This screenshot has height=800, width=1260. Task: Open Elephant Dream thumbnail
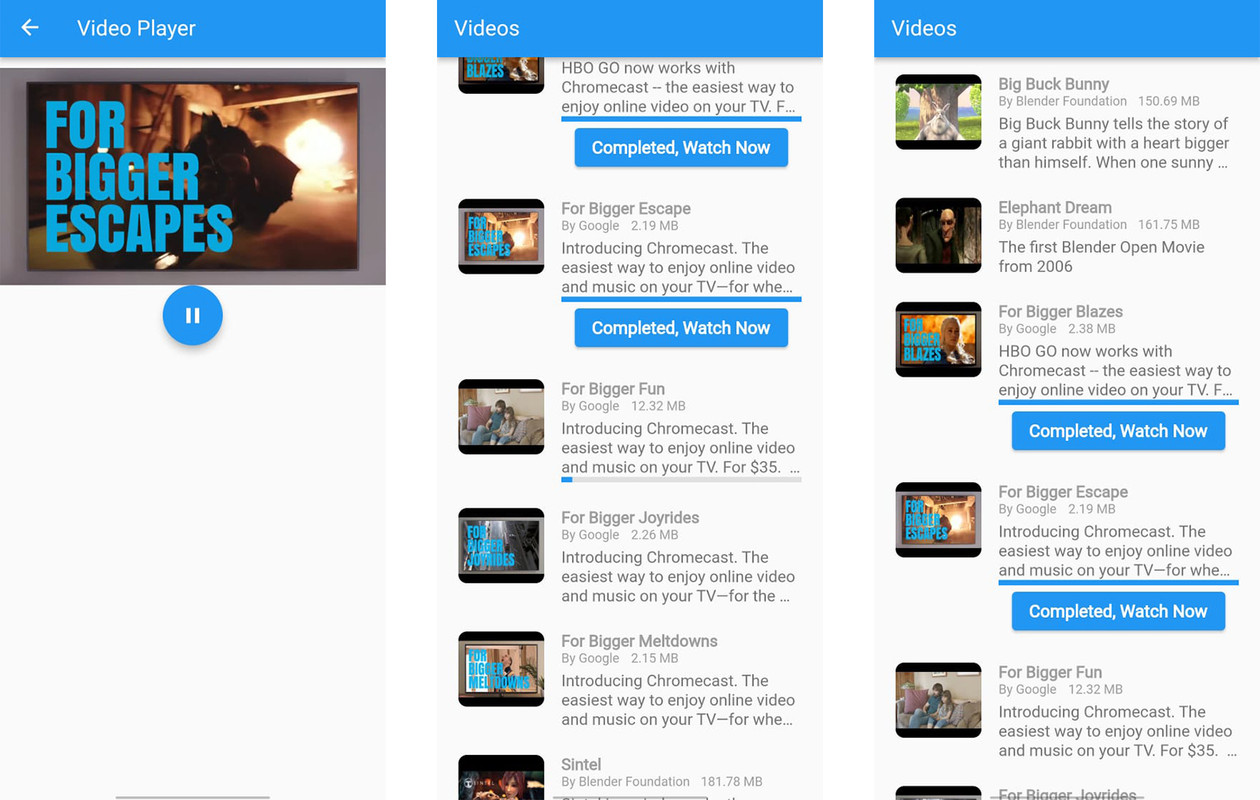click(938, 236)
